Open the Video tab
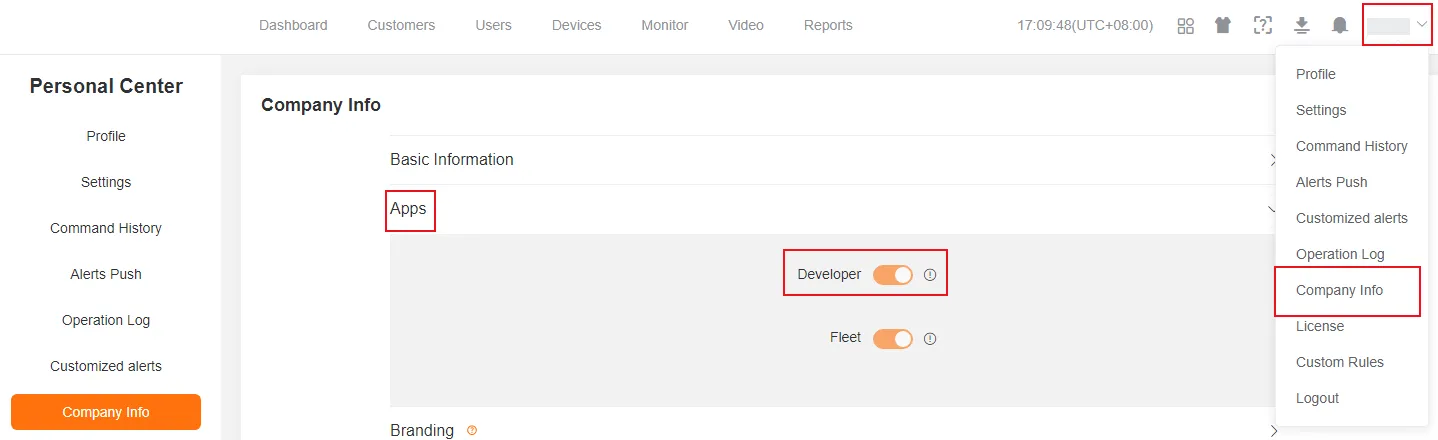The width and height of the screenshot is (1438, 440). (x=746, y=26)
